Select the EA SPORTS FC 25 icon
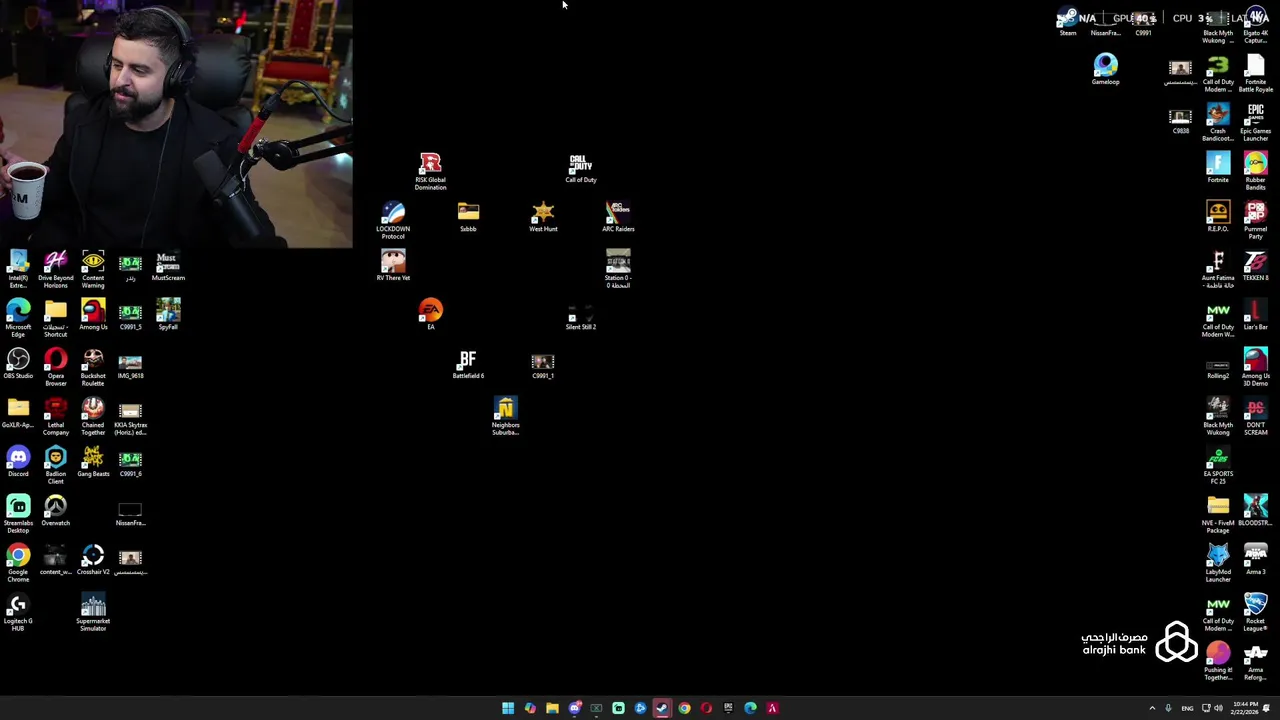The width and height of the screenshot is (1280, 720). [x=1218, y=466]
